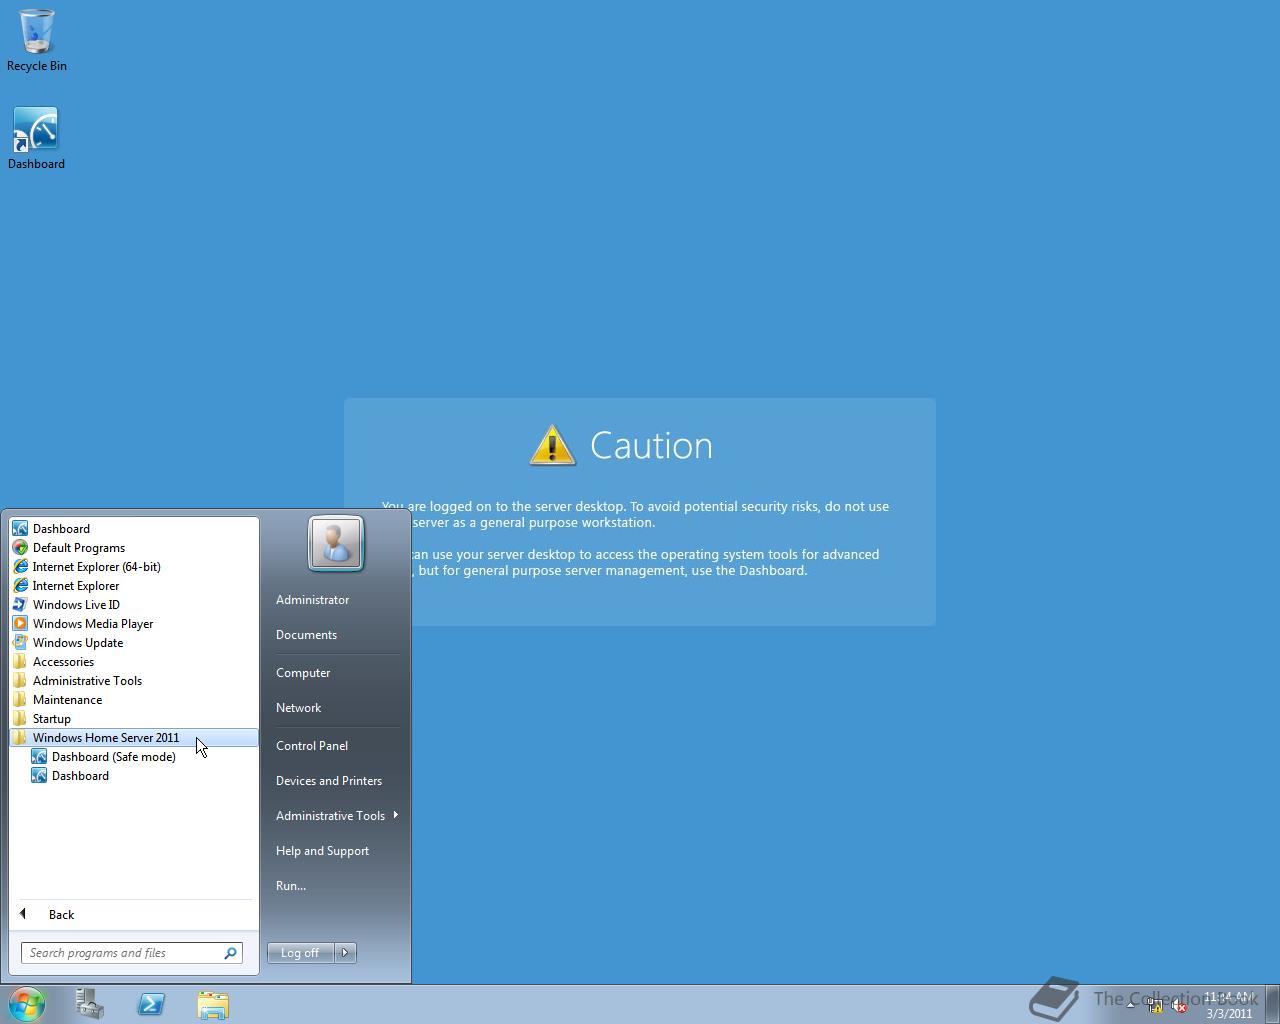Select Devices and Printers
Image resolution: width=1280 pixels, height=1024 pixels.
tap(329, 780)
